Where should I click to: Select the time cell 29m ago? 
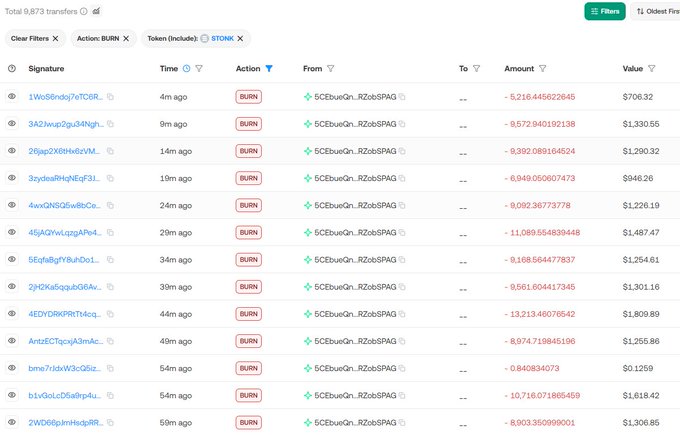(176, 232)
